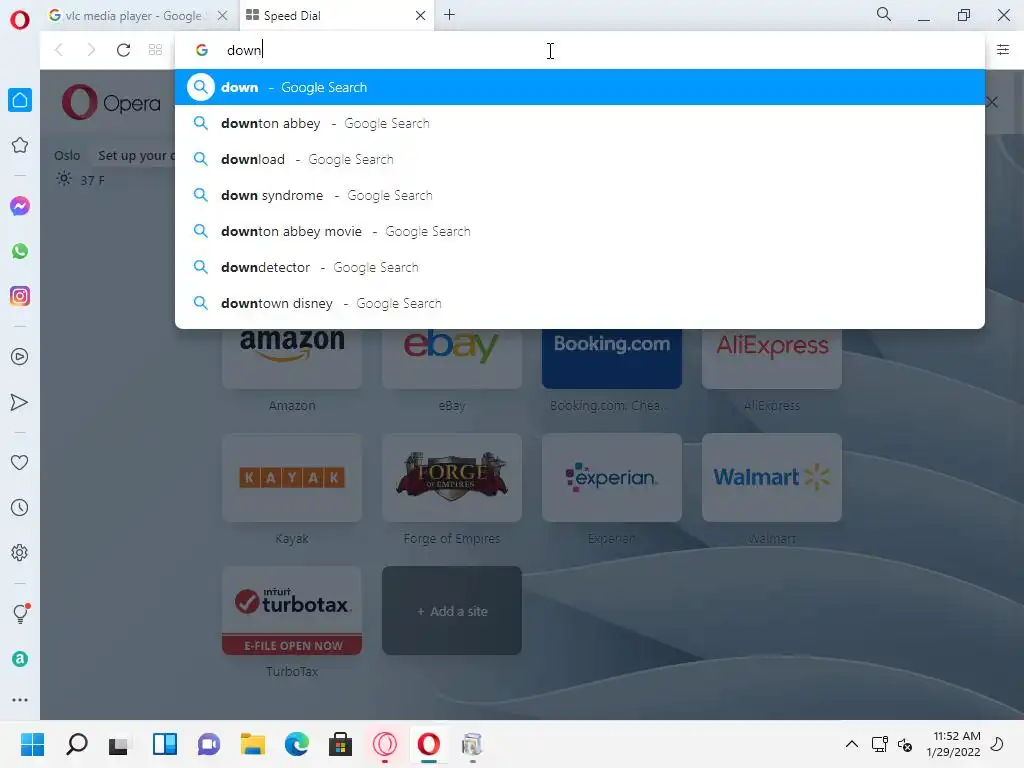The image size is (1024, 768).
Task: Open My Flow arrow icon in sidebar
Action: pyautogui.click(x=20, y=402)
